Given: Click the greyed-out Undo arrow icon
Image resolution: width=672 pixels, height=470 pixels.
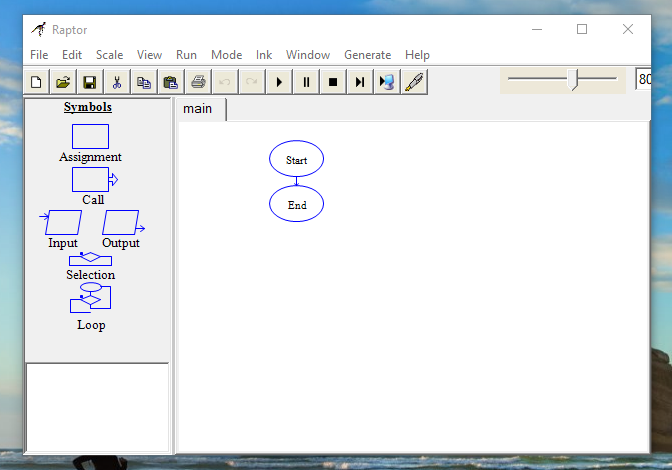Looking at the screenshot, I should coord(225,82).
